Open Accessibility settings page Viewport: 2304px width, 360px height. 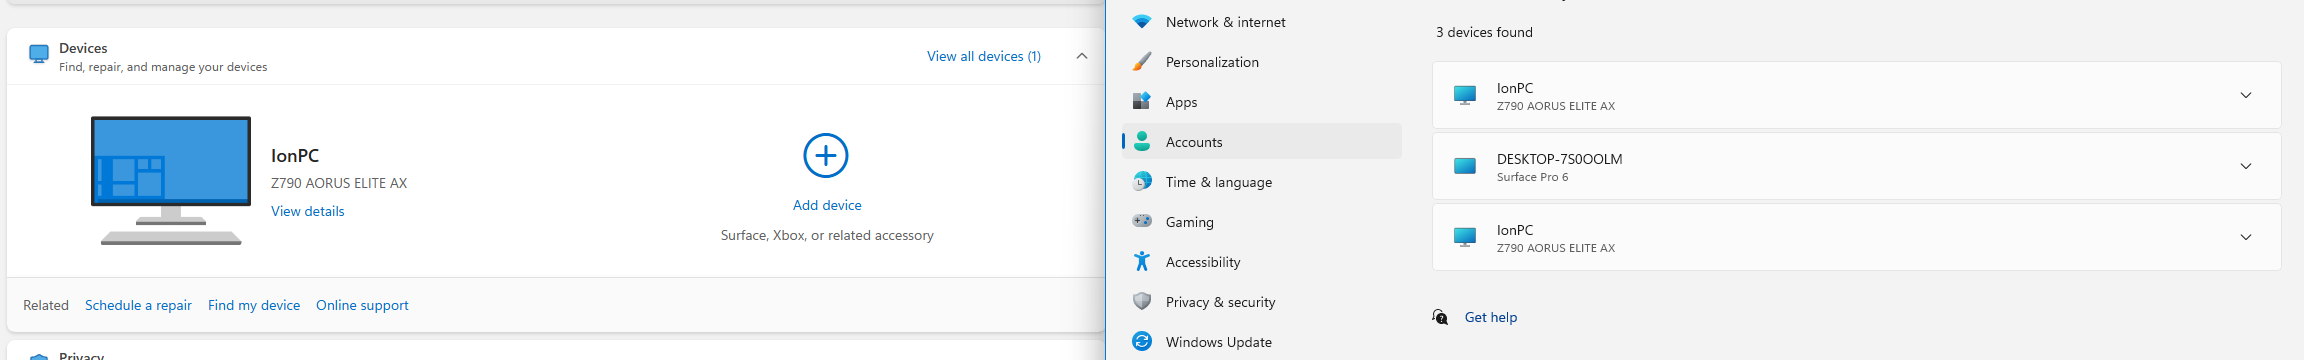click(x=1262, y=261)
